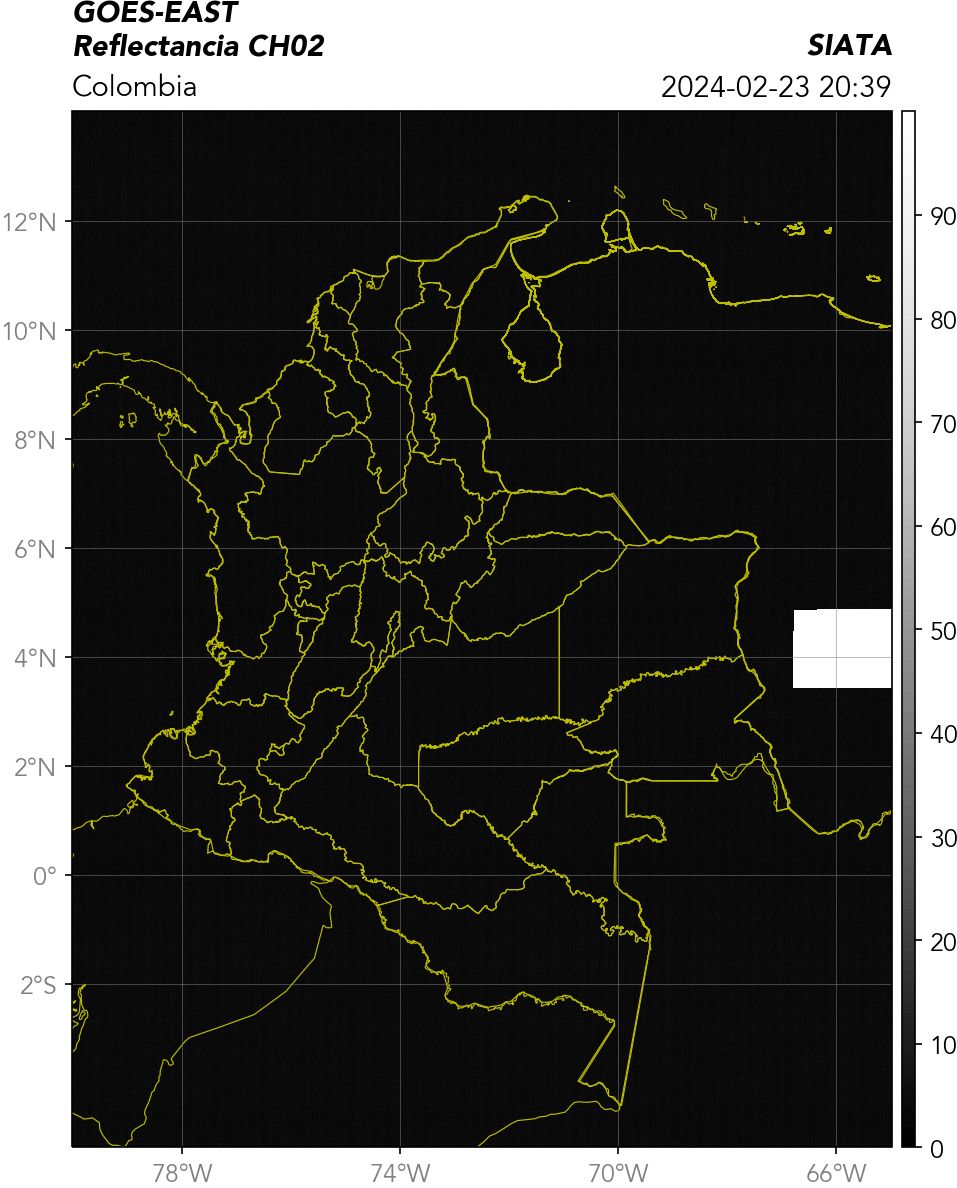Click the 78°W longitude label
The image size is (957, 1188).
click(x=183, y=1174)
